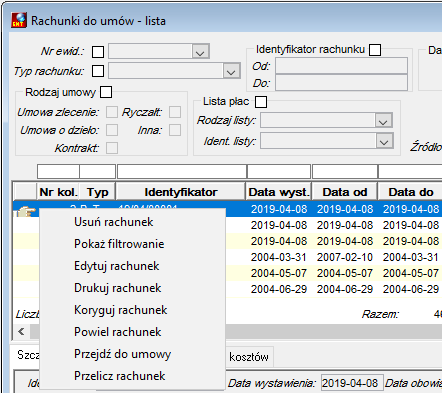Click the Identyfikator column filter field
The height and width of the screenshot is (393, 442).
[x=182, y=172]
